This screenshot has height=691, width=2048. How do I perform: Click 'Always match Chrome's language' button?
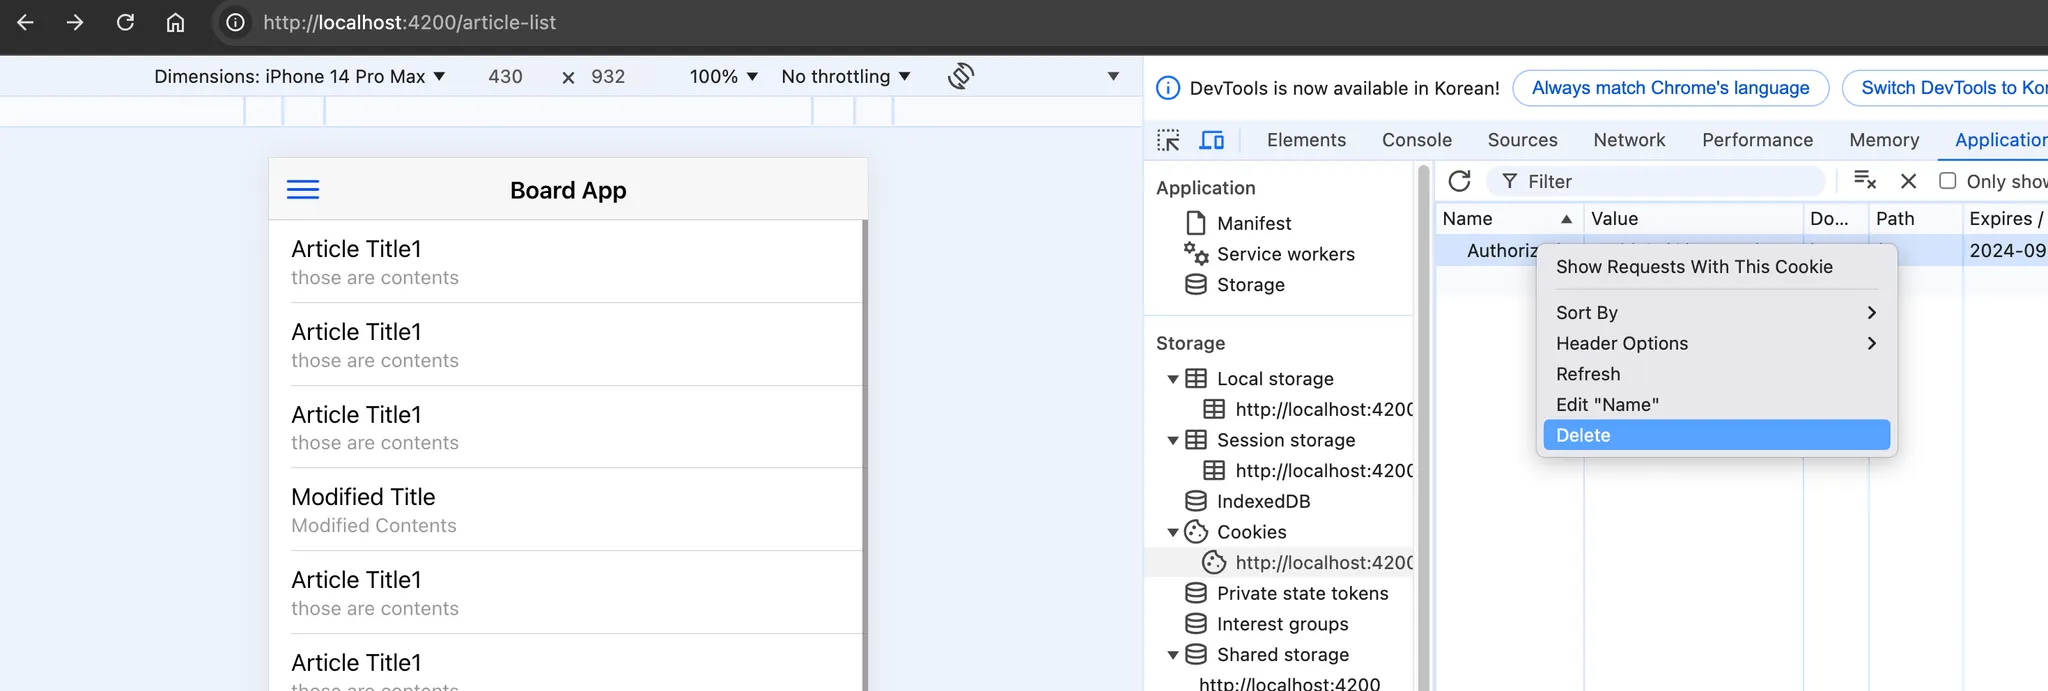click(1670, 88)
